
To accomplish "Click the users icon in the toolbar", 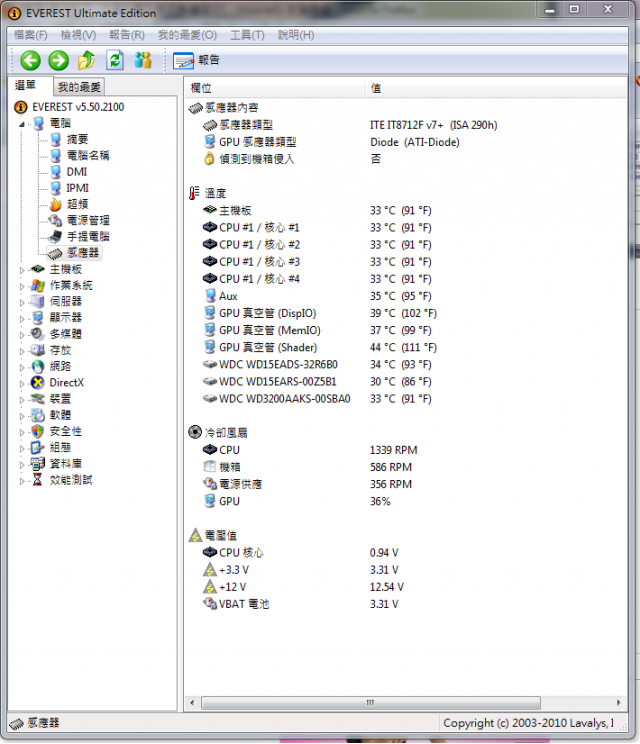I will pyautogui.click(x=143, y=60).
